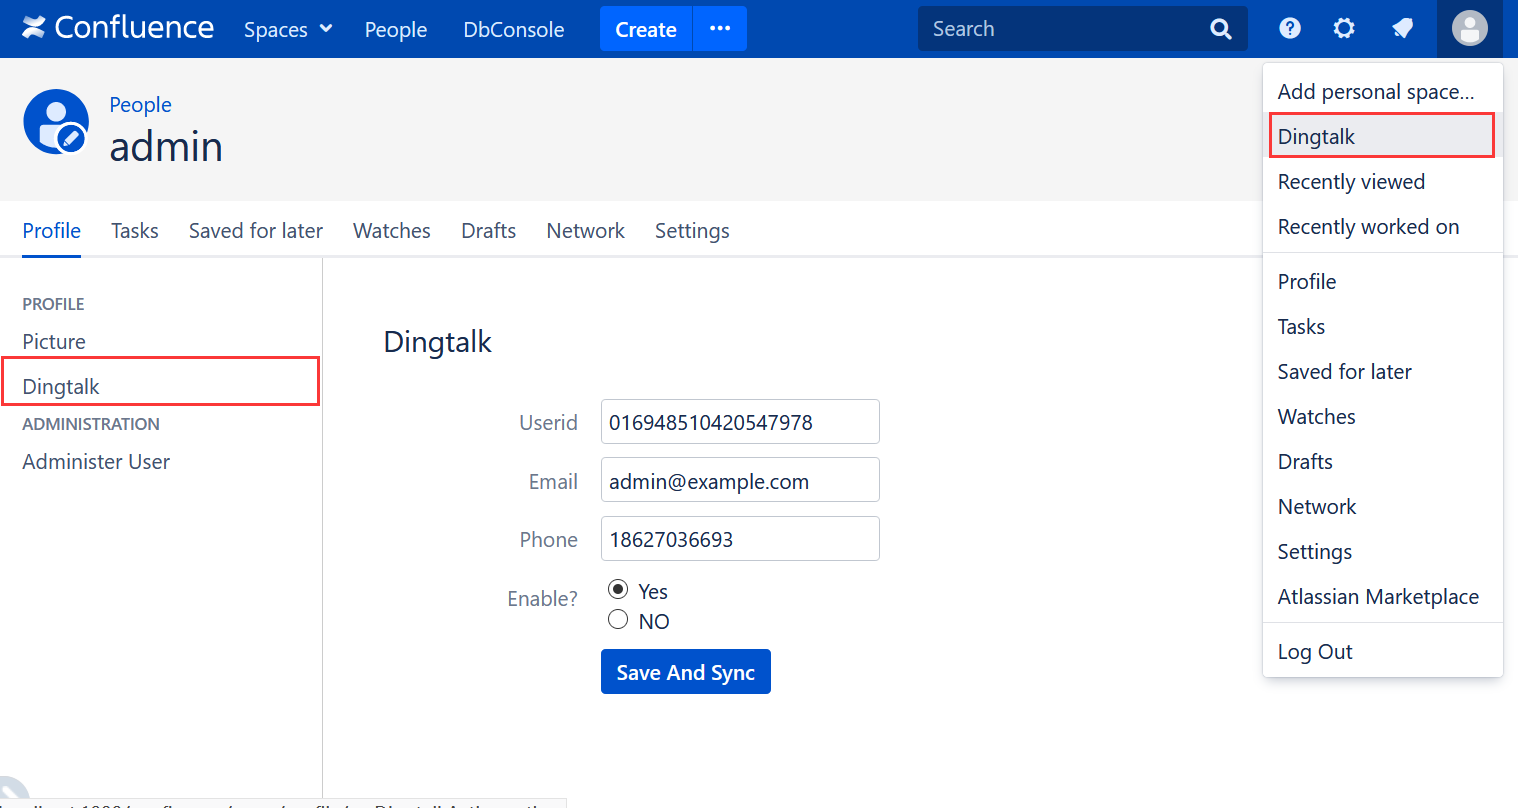Screen dimensions: 1519x808
Task: Click the Userid input field
Action: (x=740, y=422)
